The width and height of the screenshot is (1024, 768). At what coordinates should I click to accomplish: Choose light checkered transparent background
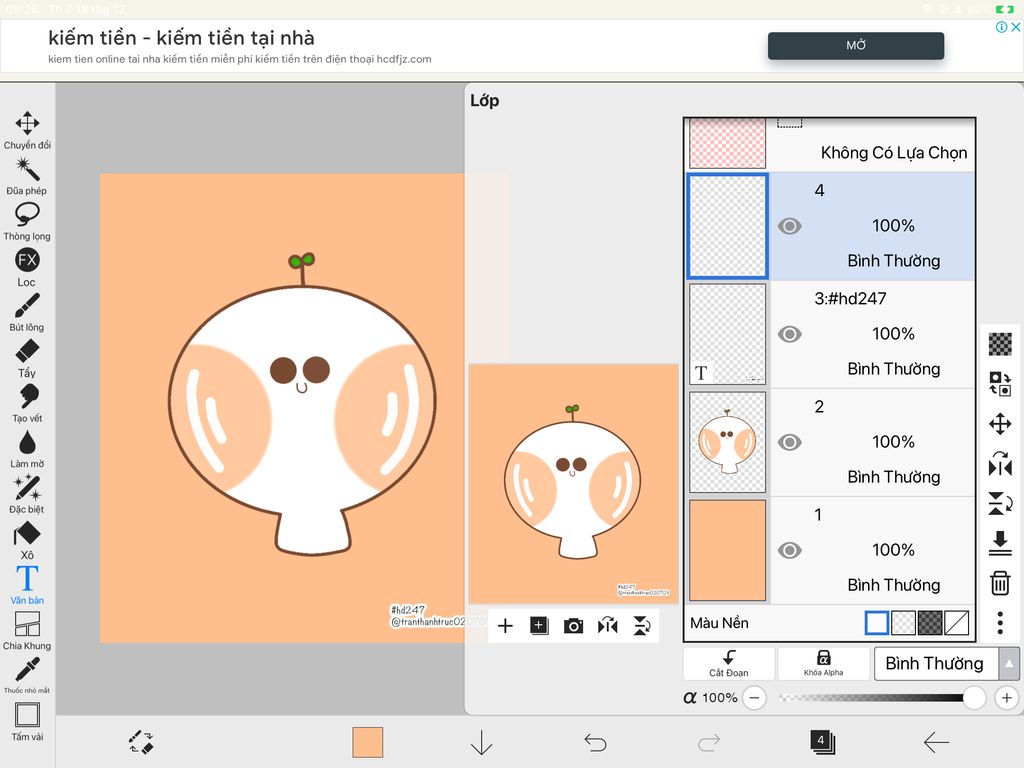click(903, 623)
